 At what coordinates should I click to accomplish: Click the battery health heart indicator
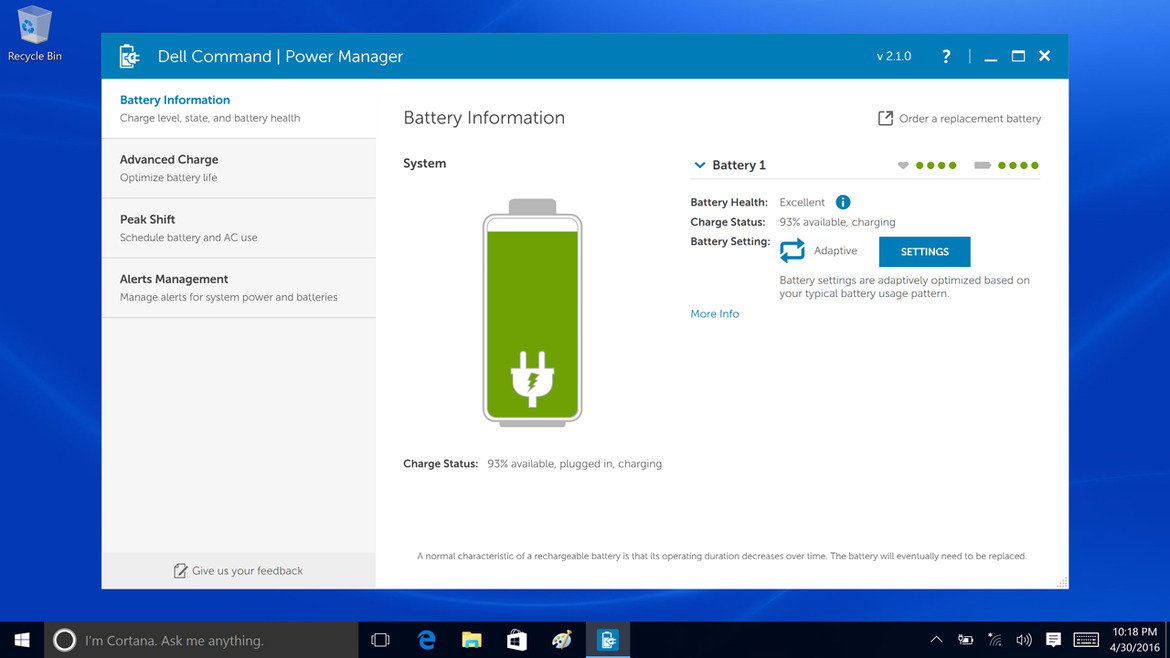coord(903,165)
